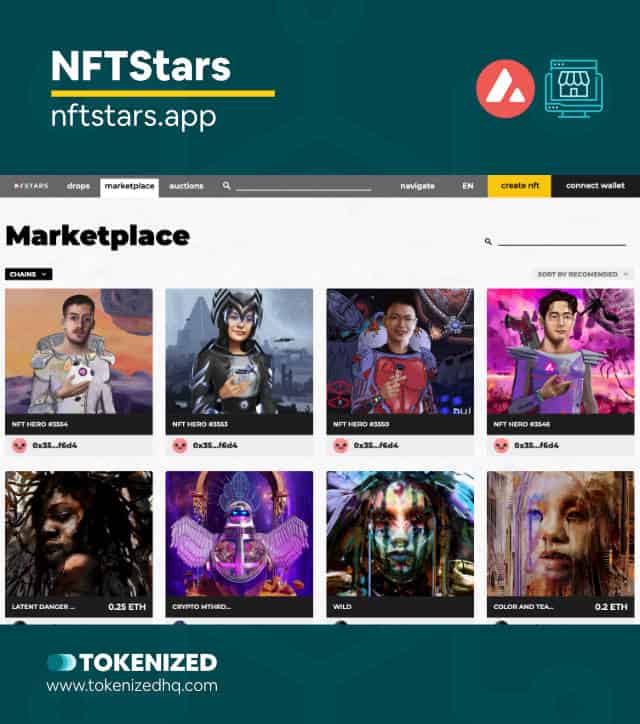
Task: Open the Latent Danger NFT thumbnail
Action: pos(79,534)
